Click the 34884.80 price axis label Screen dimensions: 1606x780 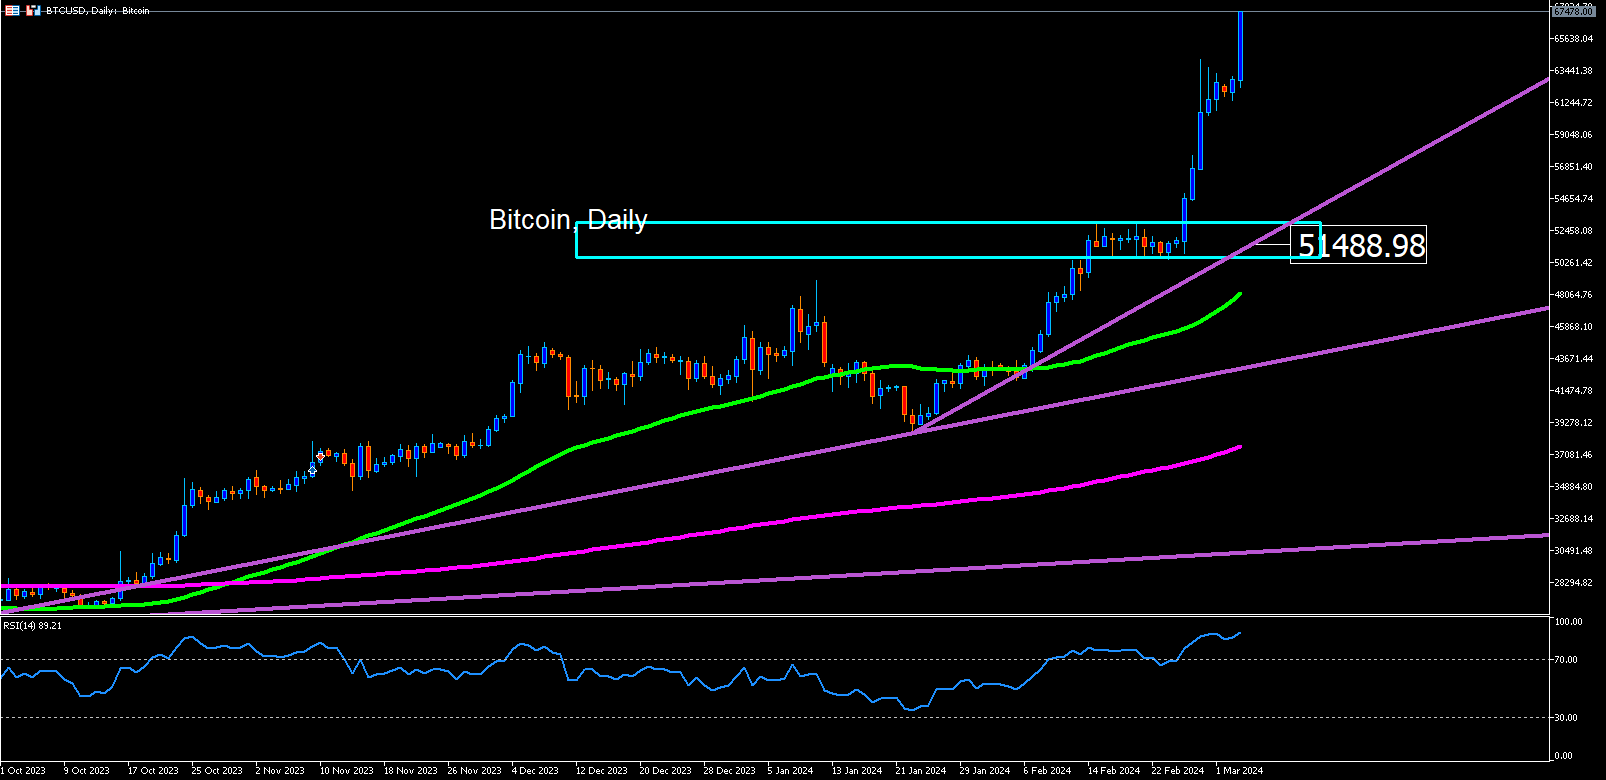tap(1573, 487)
